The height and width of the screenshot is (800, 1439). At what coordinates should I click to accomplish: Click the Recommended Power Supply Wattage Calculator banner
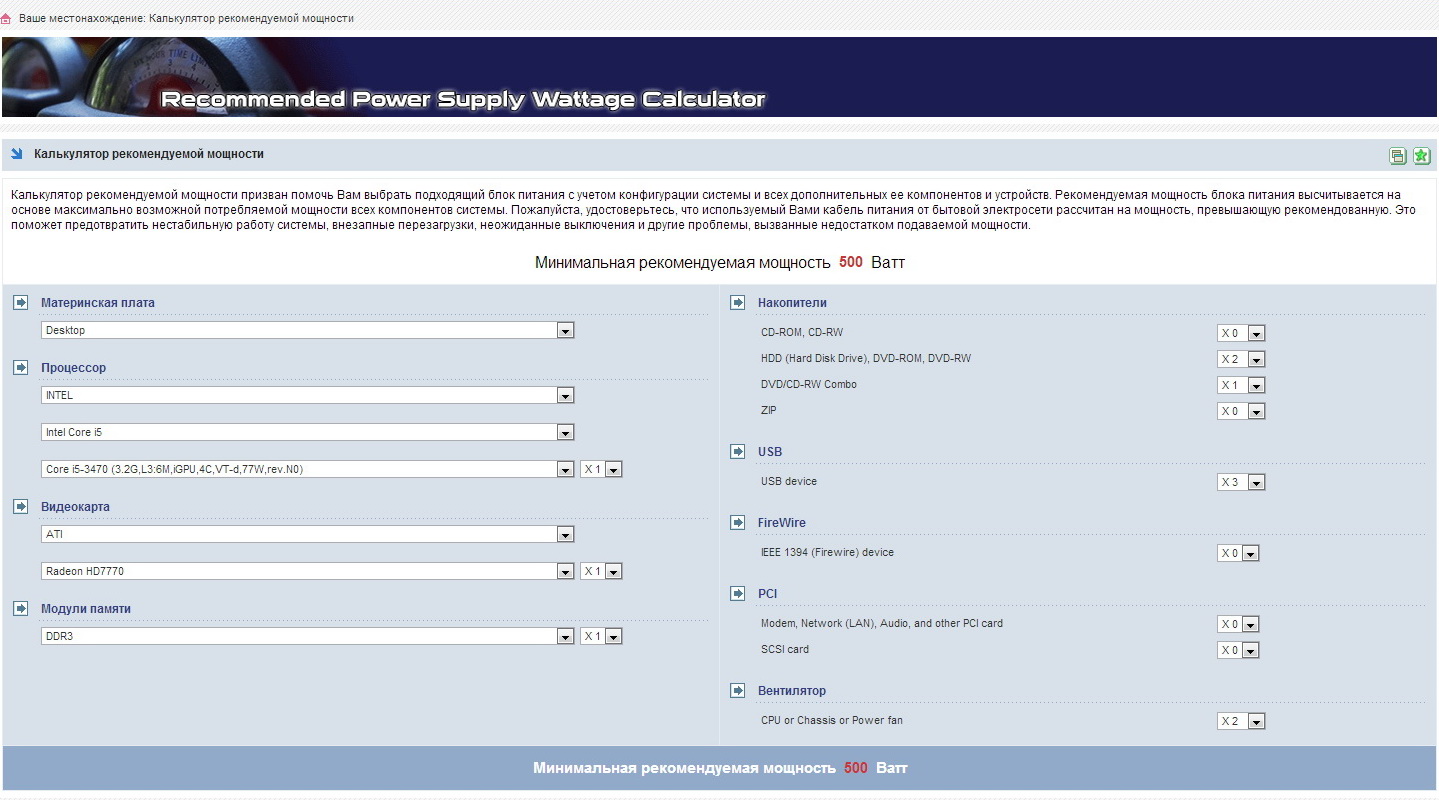pos(719,77)
